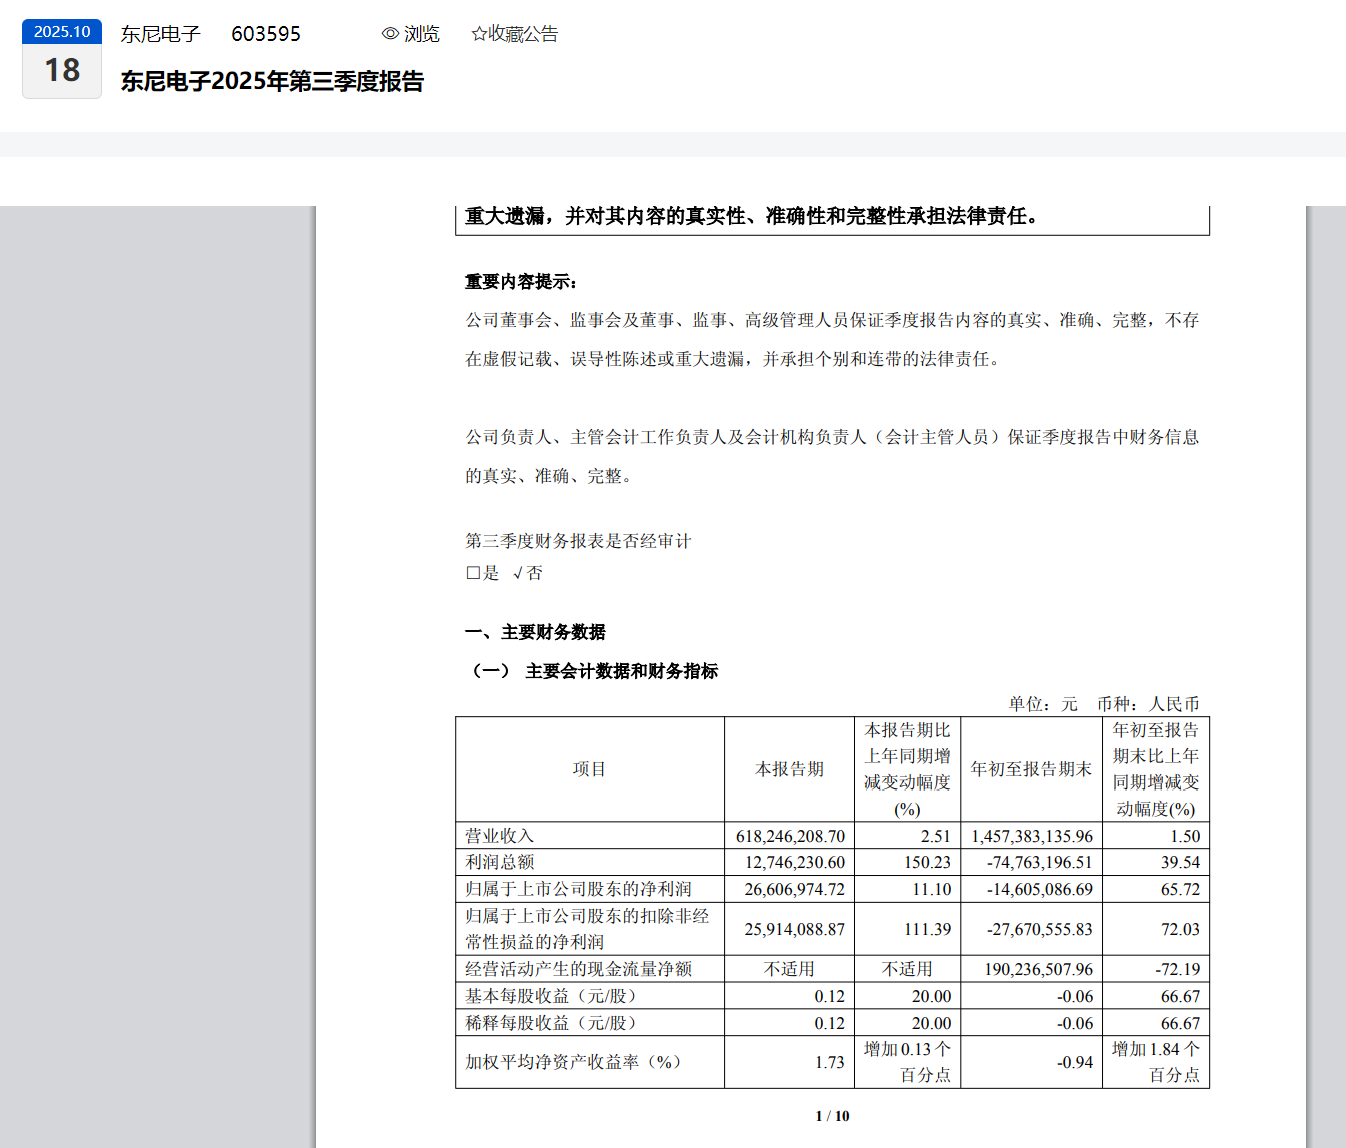Click the value 190,236,507.96

tap(1039, 969)
